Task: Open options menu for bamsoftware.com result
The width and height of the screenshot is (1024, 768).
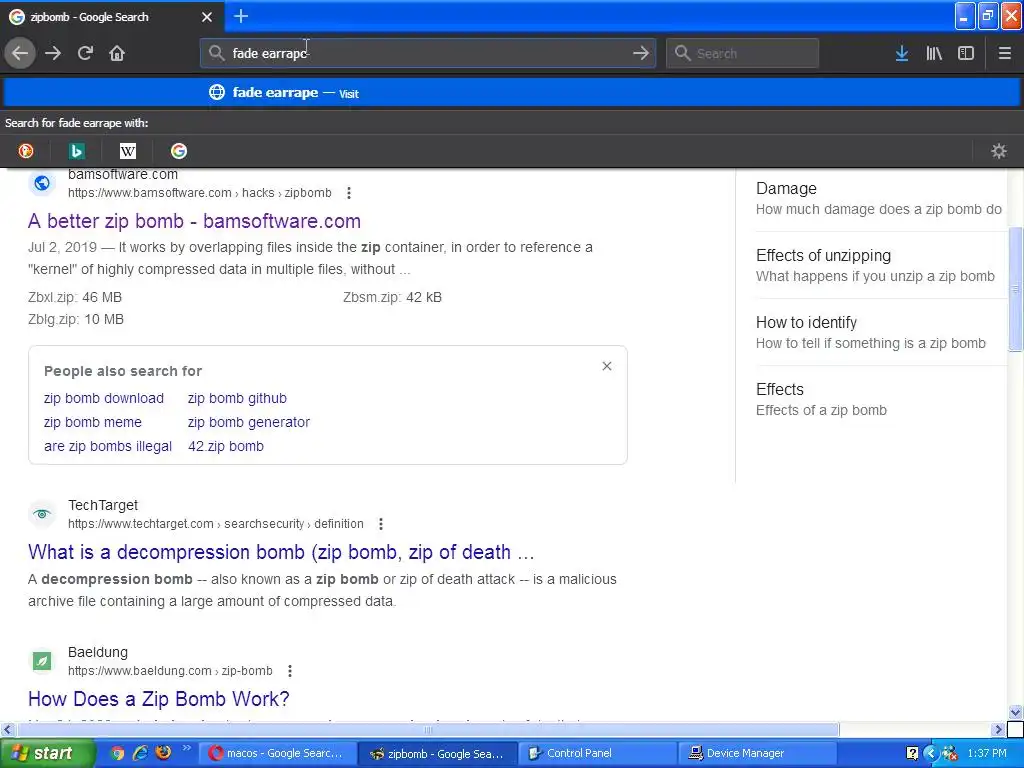Action: point(349,193)
